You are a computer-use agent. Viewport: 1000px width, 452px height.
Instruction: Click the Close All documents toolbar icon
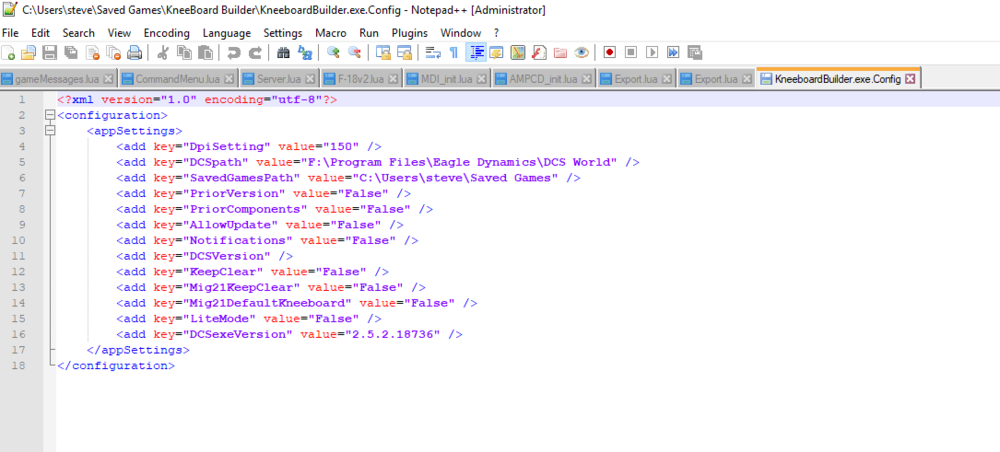pos(114,53)
